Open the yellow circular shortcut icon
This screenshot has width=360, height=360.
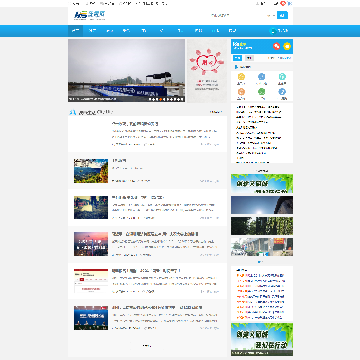[x=241, y=77]
